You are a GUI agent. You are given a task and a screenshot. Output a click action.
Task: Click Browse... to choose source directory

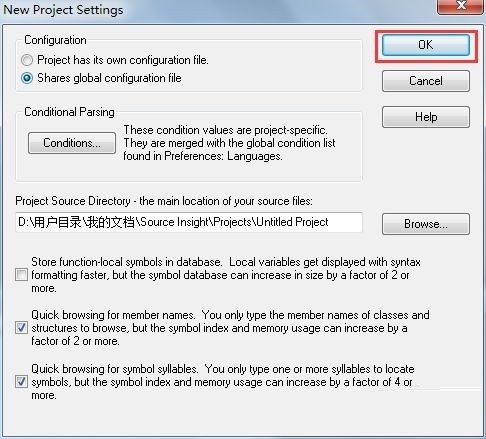(426, 224)
